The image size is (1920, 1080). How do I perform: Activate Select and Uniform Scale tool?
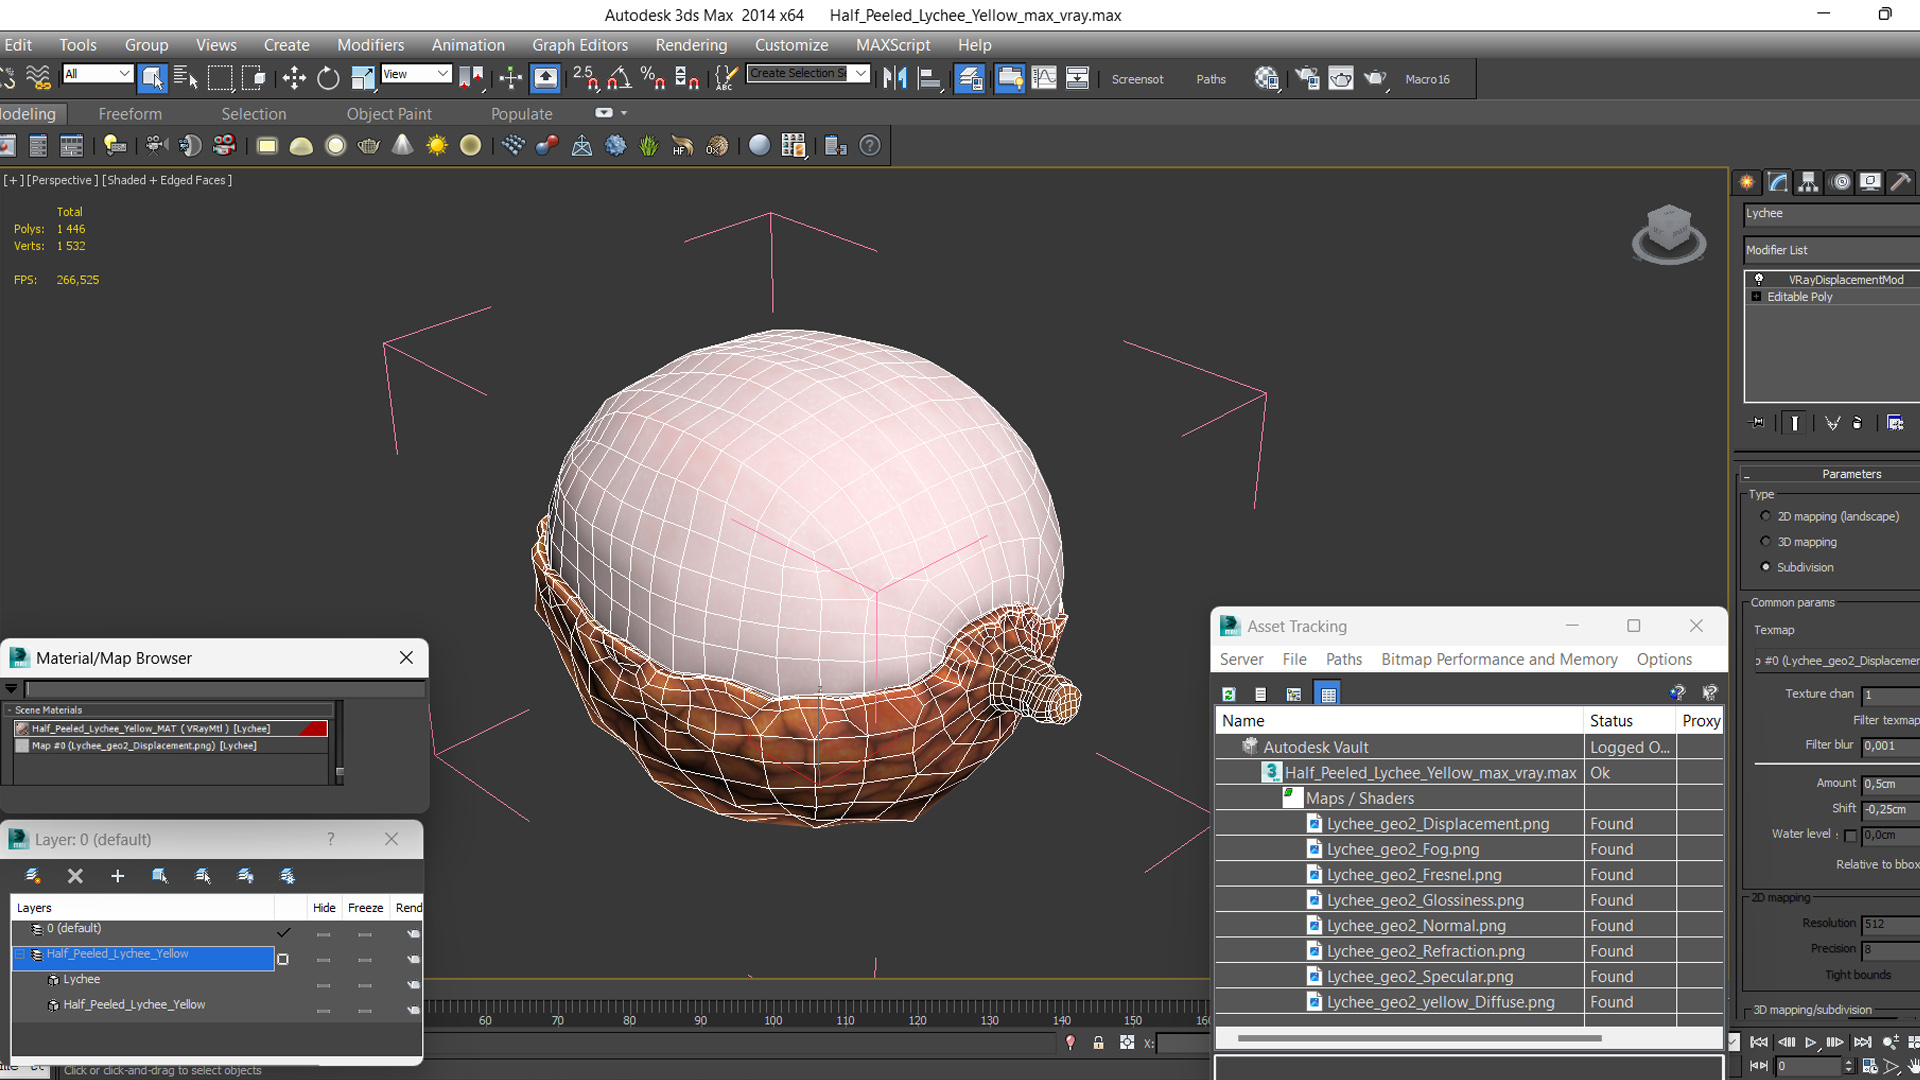point(362,78)
